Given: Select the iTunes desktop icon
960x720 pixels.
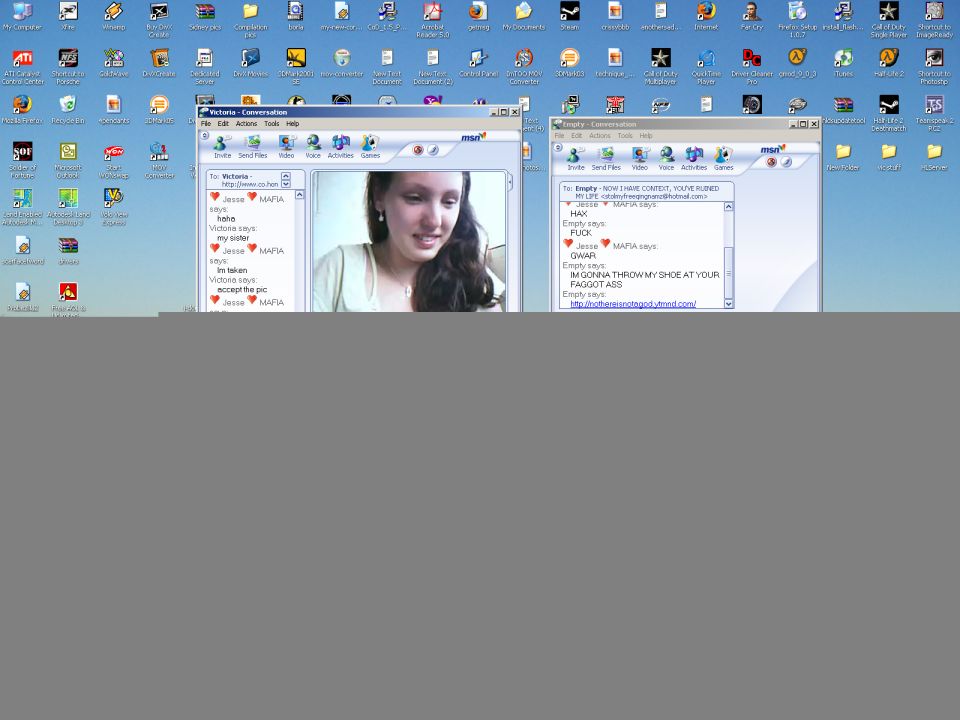Looking at the screenshot, I should (843, 62).
